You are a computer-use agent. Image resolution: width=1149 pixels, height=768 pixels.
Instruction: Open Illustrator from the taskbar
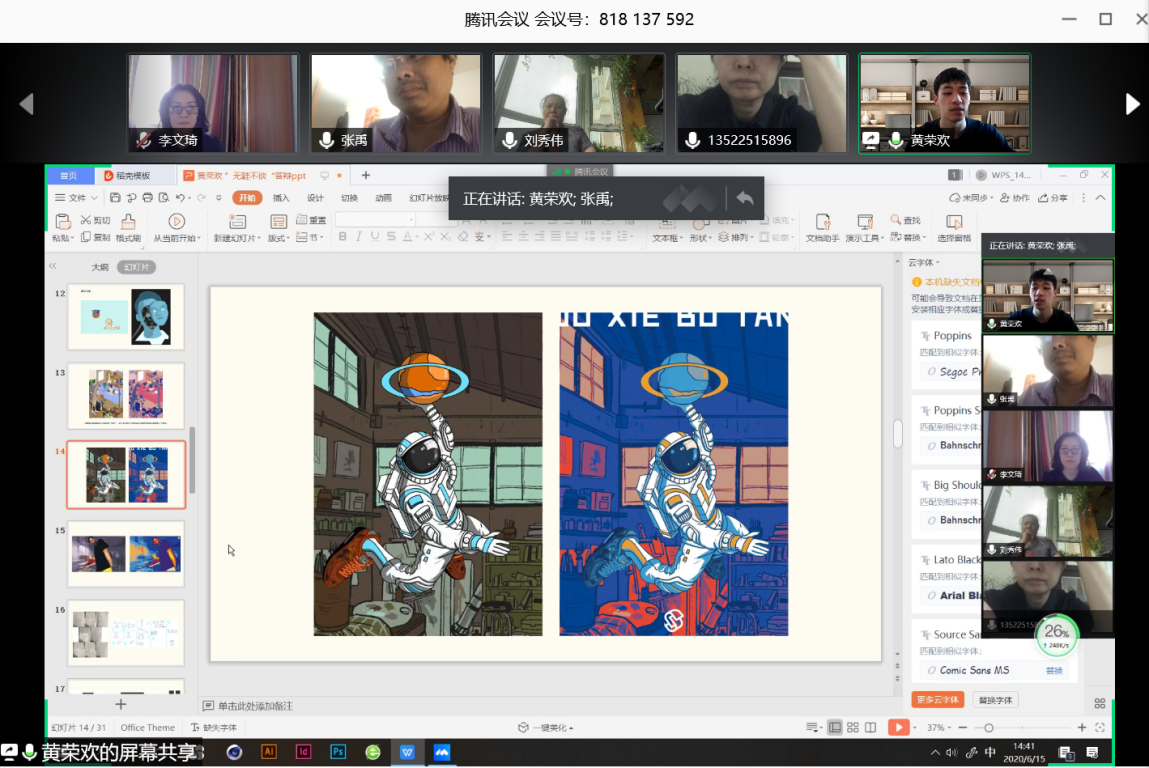click(x=268, y=751)
